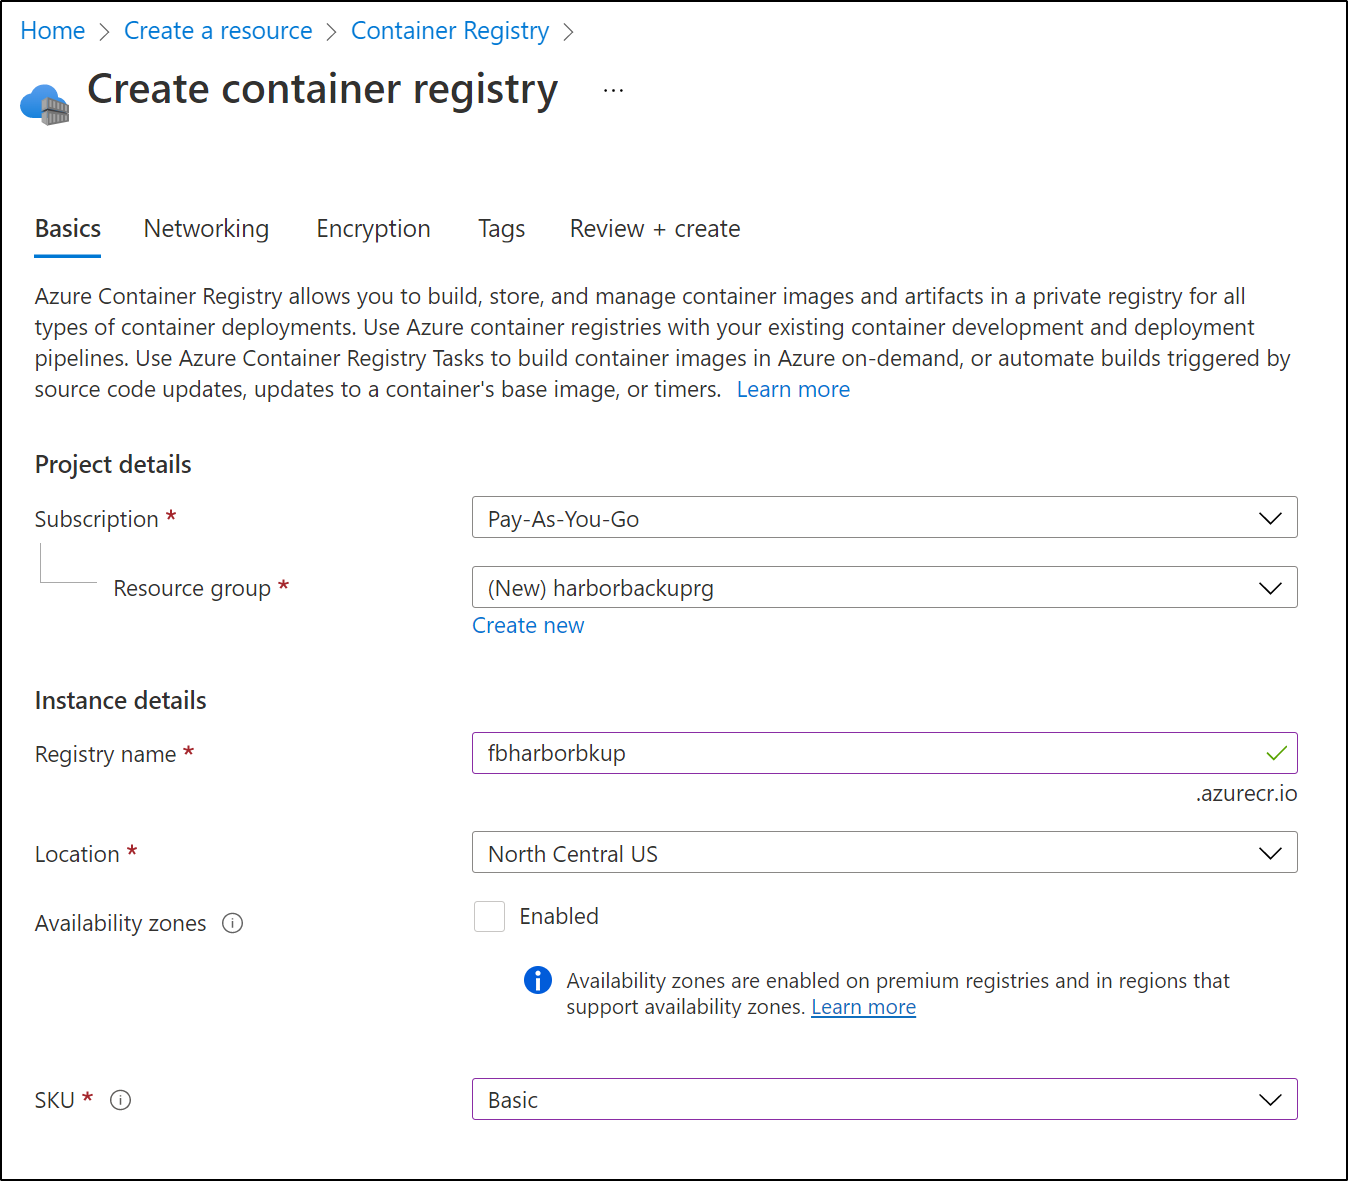
Task: Click the Create container registry heading
Action: pos(322,89)
